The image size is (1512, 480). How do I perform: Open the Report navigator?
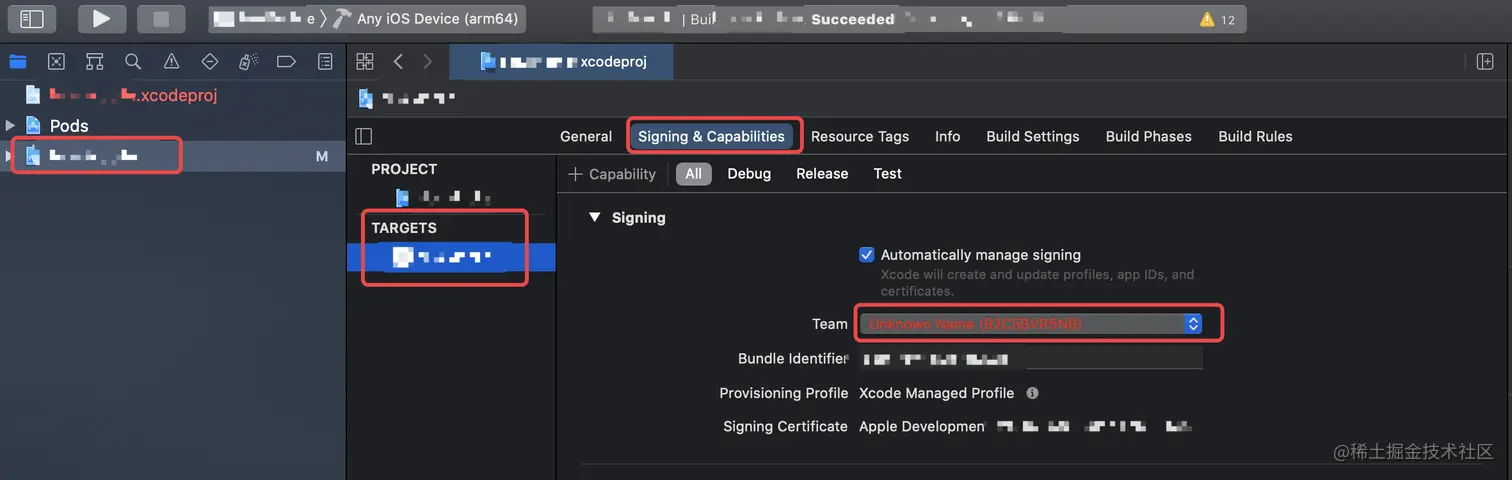[325, 62]
